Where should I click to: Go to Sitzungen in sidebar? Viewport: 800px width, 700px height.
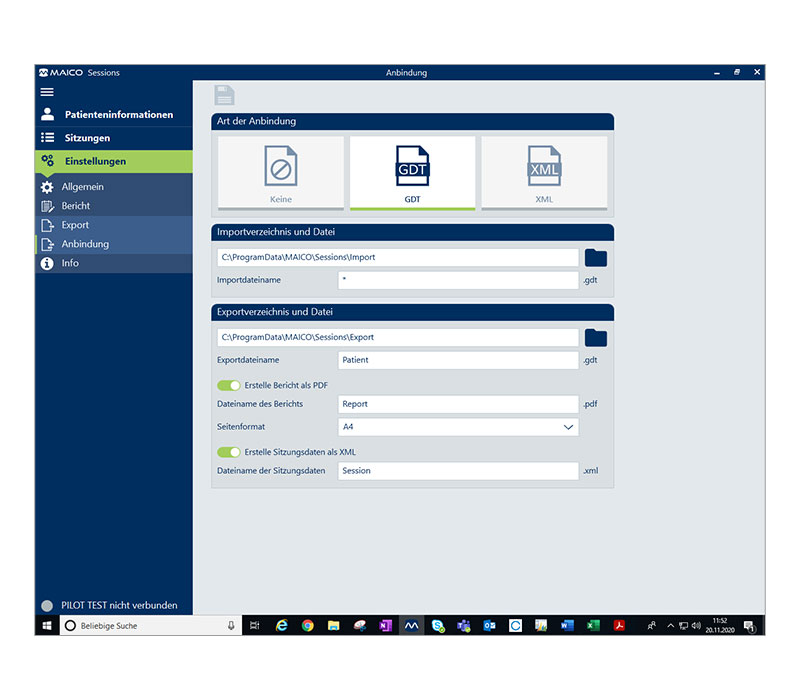[87, 138]
